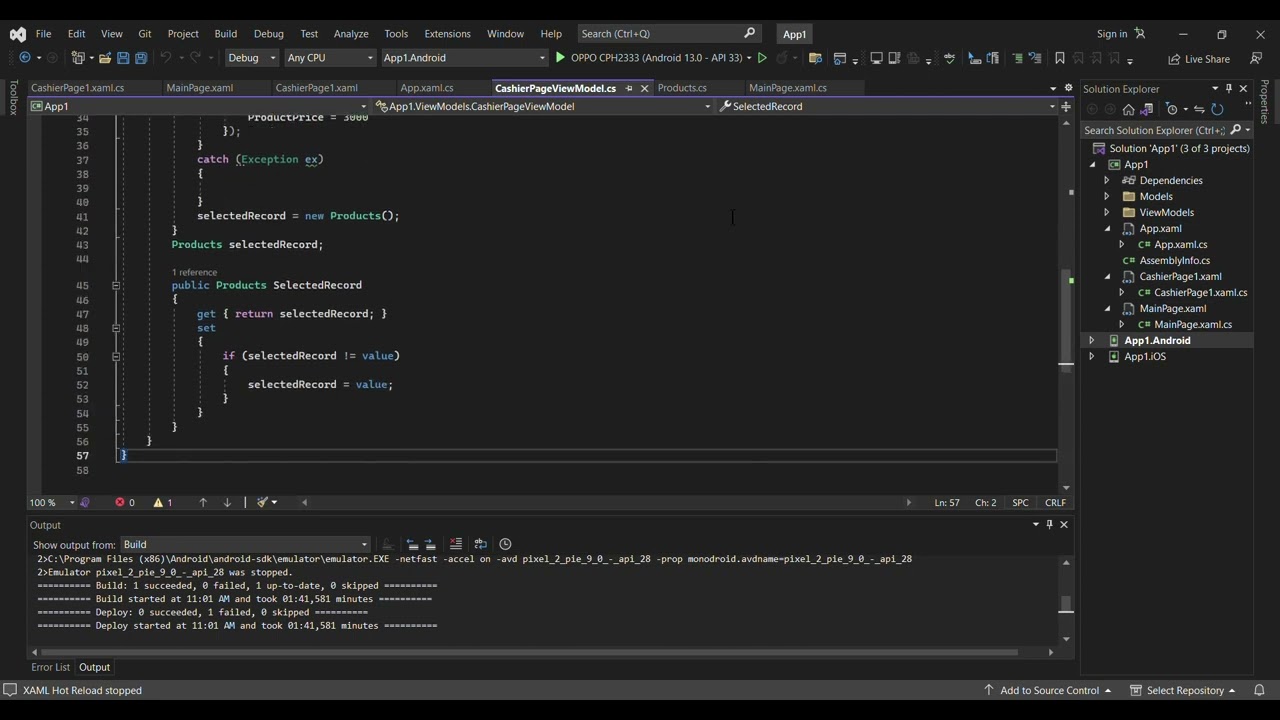Click the Send Feedback icon near Live Share
This screenshot has height=720, width=1280.
(1256, 59)
